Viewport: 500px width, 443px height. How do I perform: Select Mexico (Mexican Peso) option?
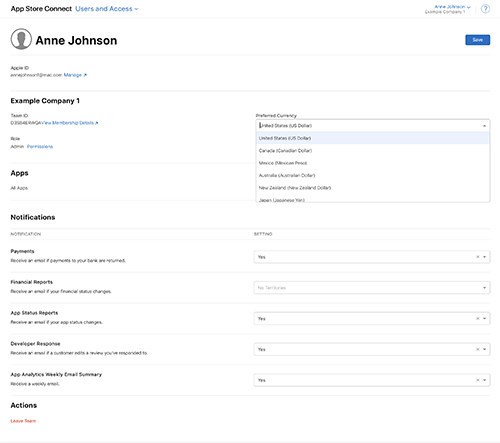373,163
